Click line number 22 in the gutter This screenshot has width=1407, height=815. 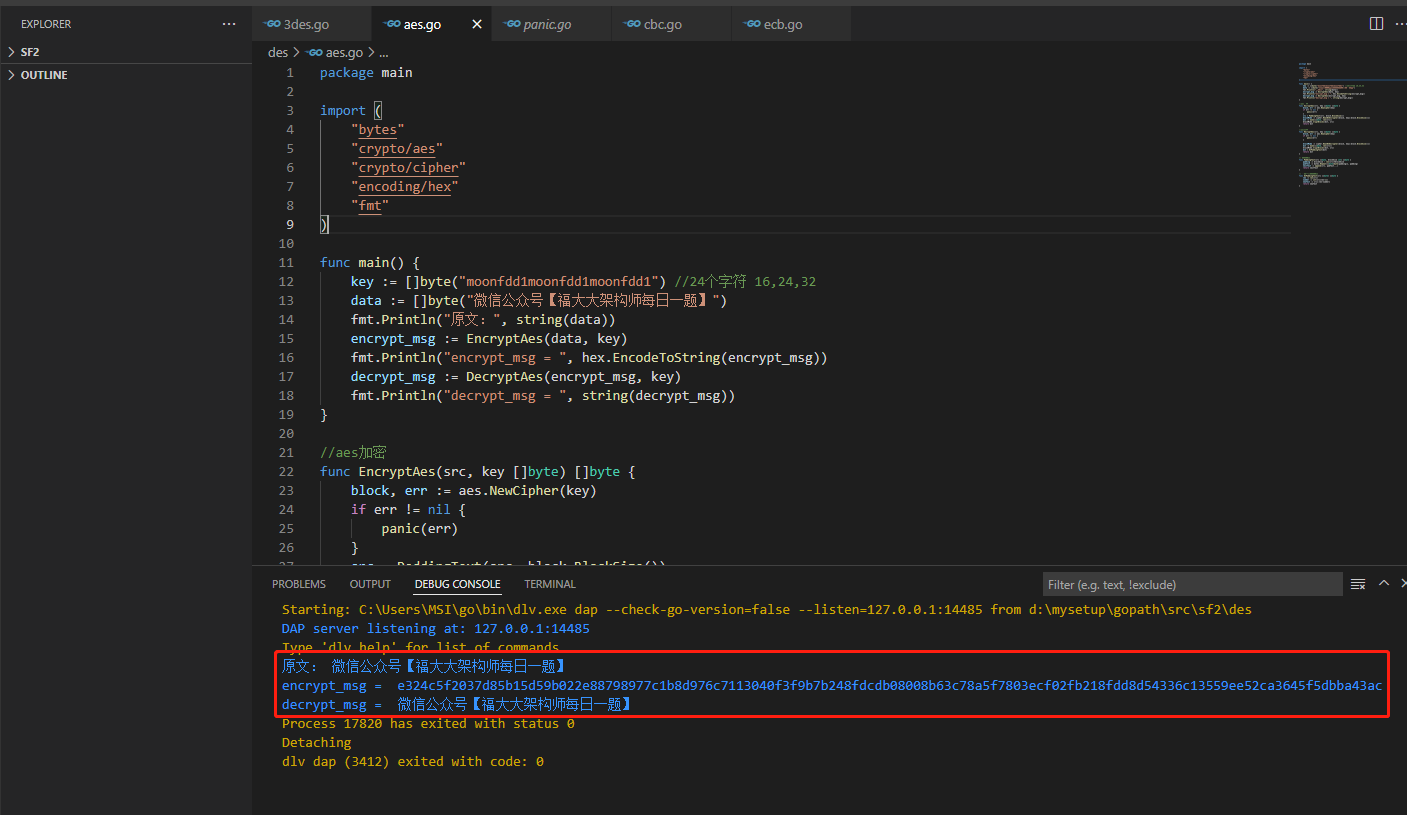click(x=287, y=471)
